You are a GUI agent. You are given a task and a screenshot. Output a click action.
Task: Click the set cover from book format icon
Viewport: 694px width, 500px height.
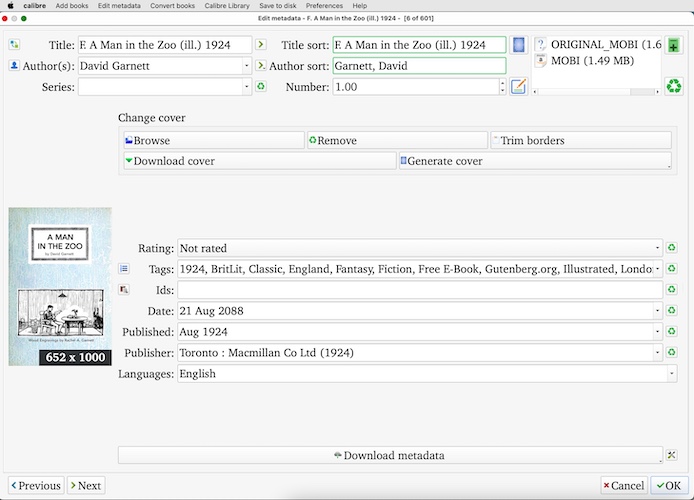518,45
